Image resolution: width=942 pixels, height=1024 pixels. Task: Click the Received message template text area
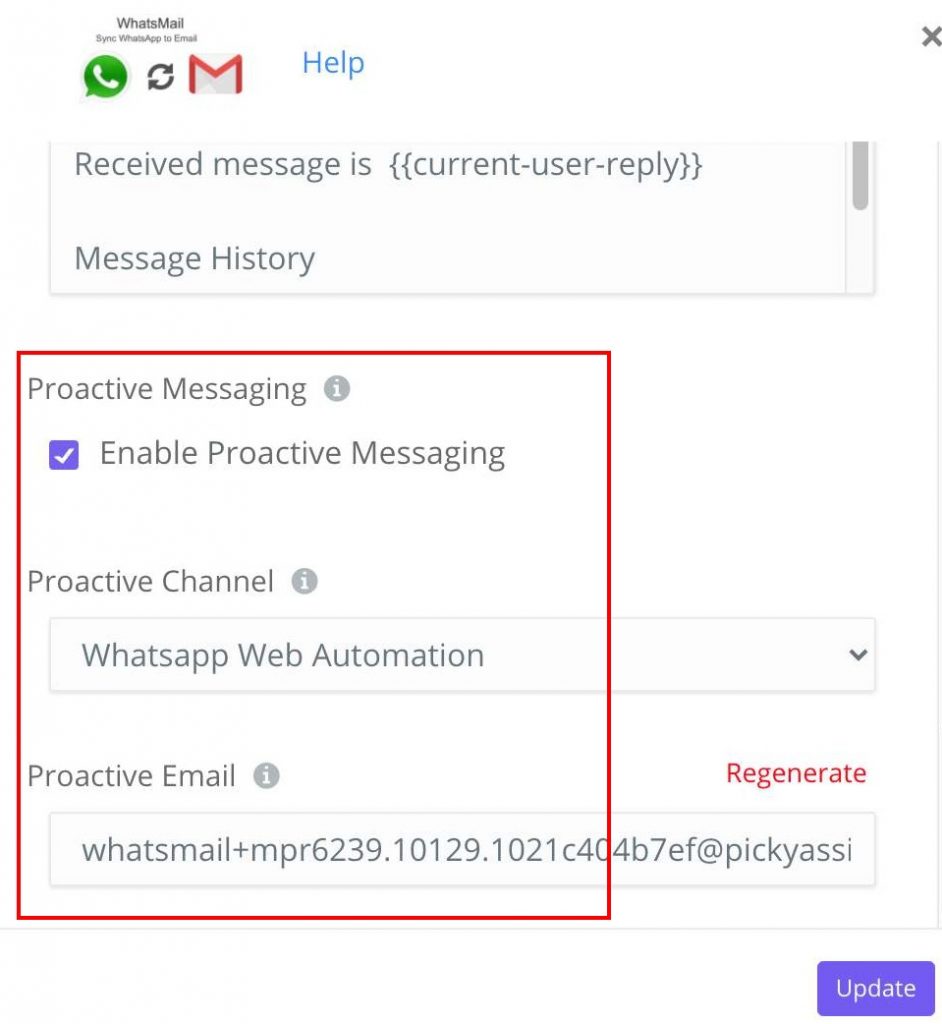click(447, 217)
